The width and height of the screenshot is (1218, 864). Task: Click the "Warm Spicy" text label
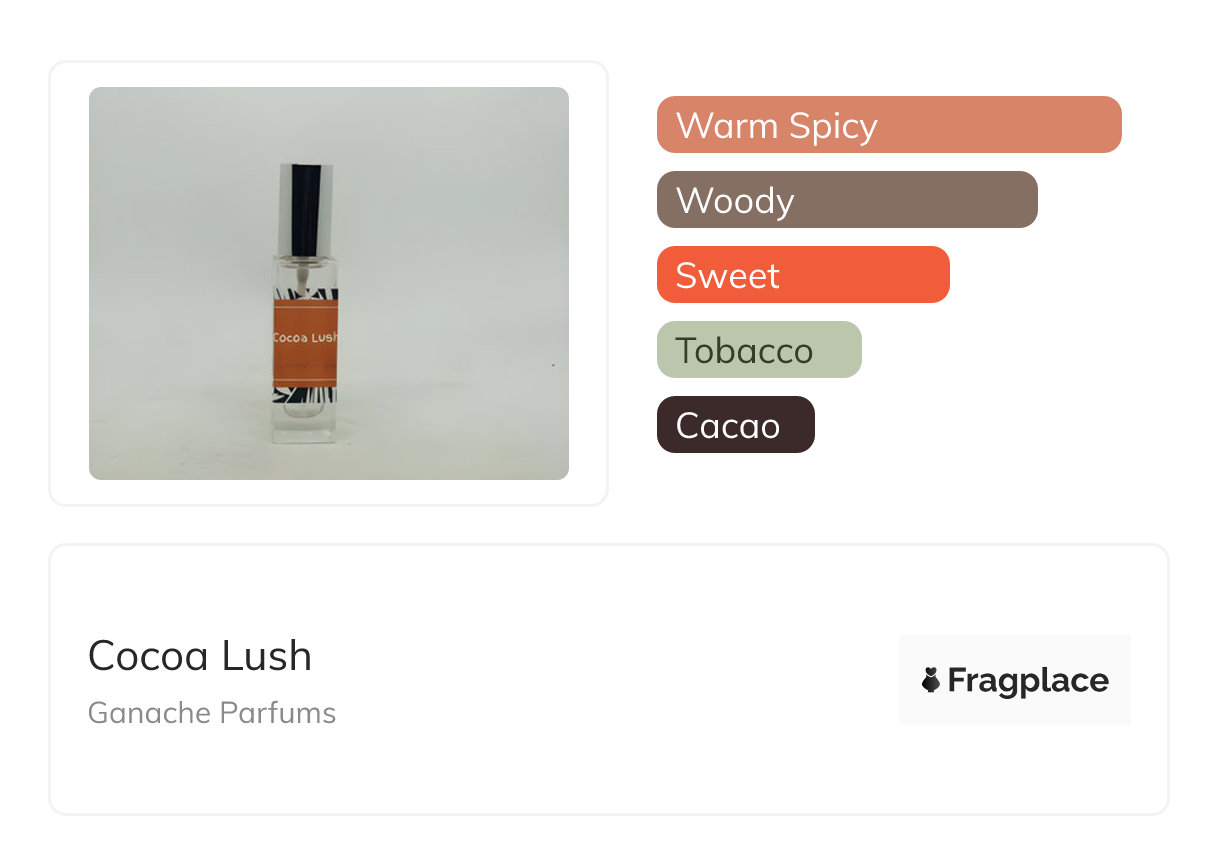776,126
